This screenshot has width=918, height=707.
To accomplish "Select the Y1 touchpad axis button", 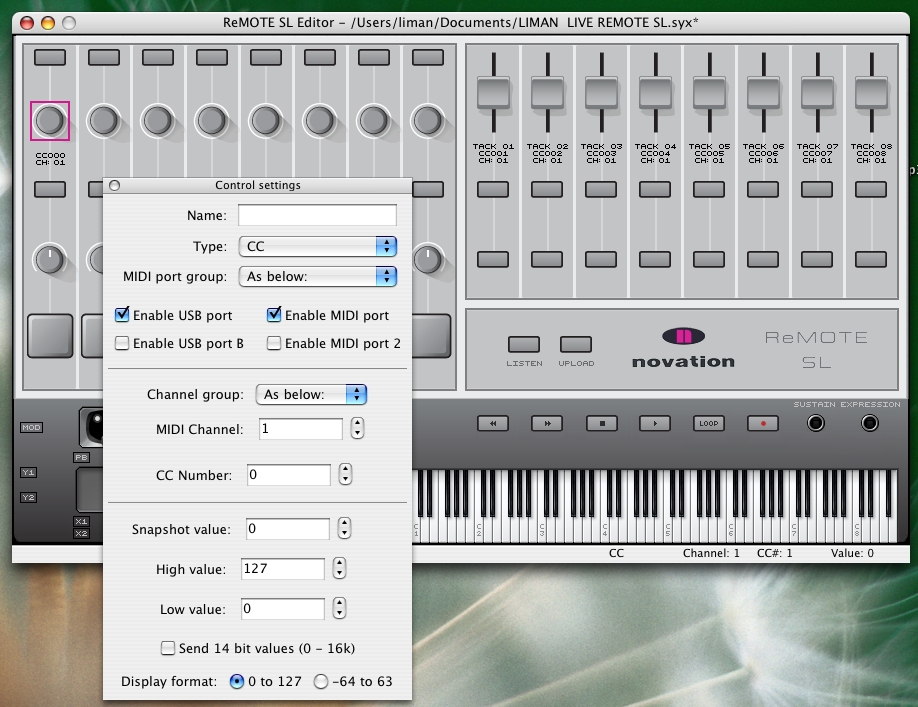I will (x=29, y=472).
